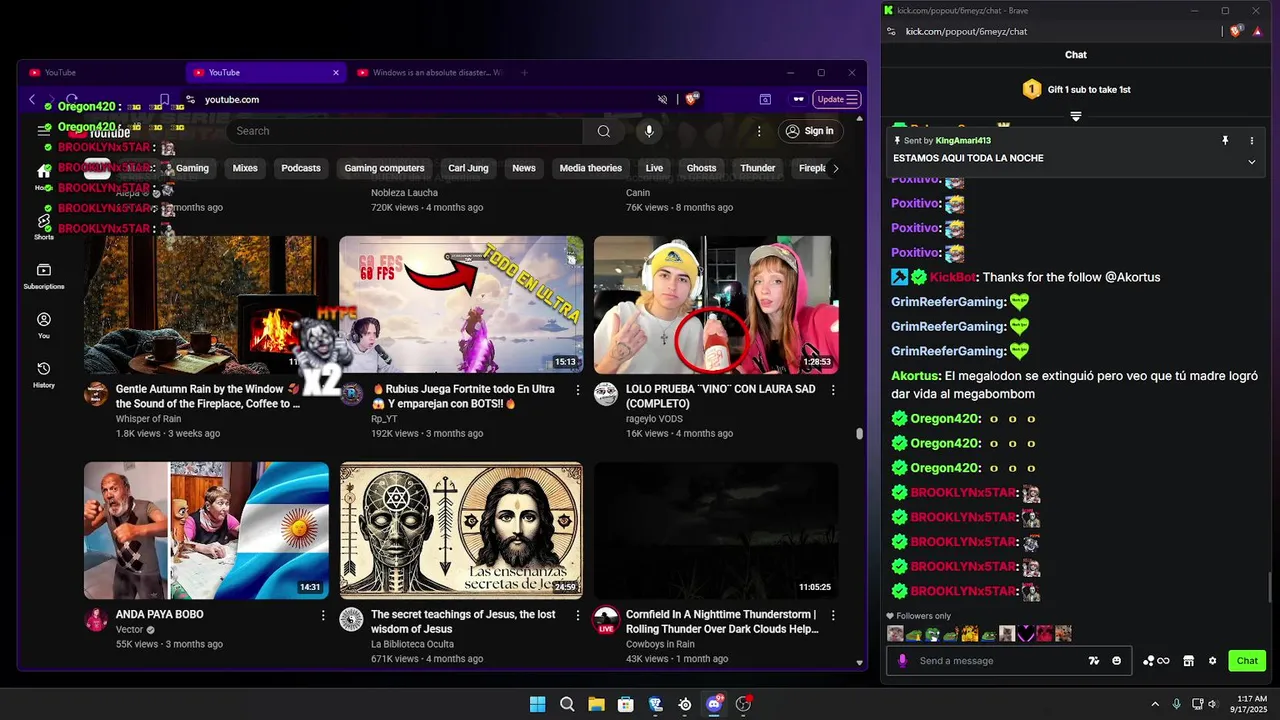Open a new tab in YouTube window
This screenshot has width=1280, height=720.
[524, 72]
